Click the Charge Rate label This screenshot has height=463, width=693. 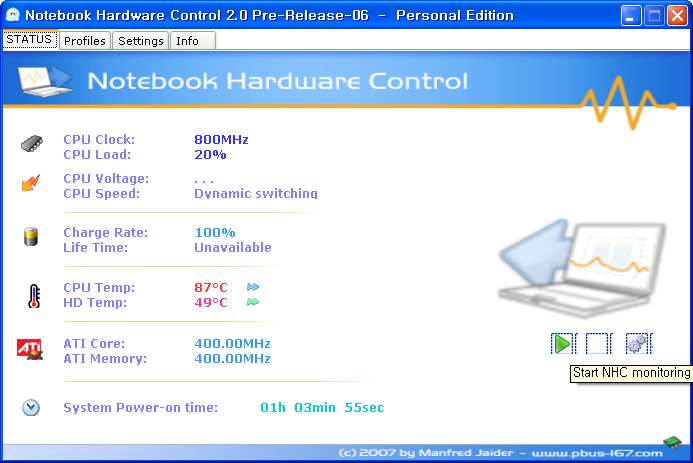(x=106, y=232)
